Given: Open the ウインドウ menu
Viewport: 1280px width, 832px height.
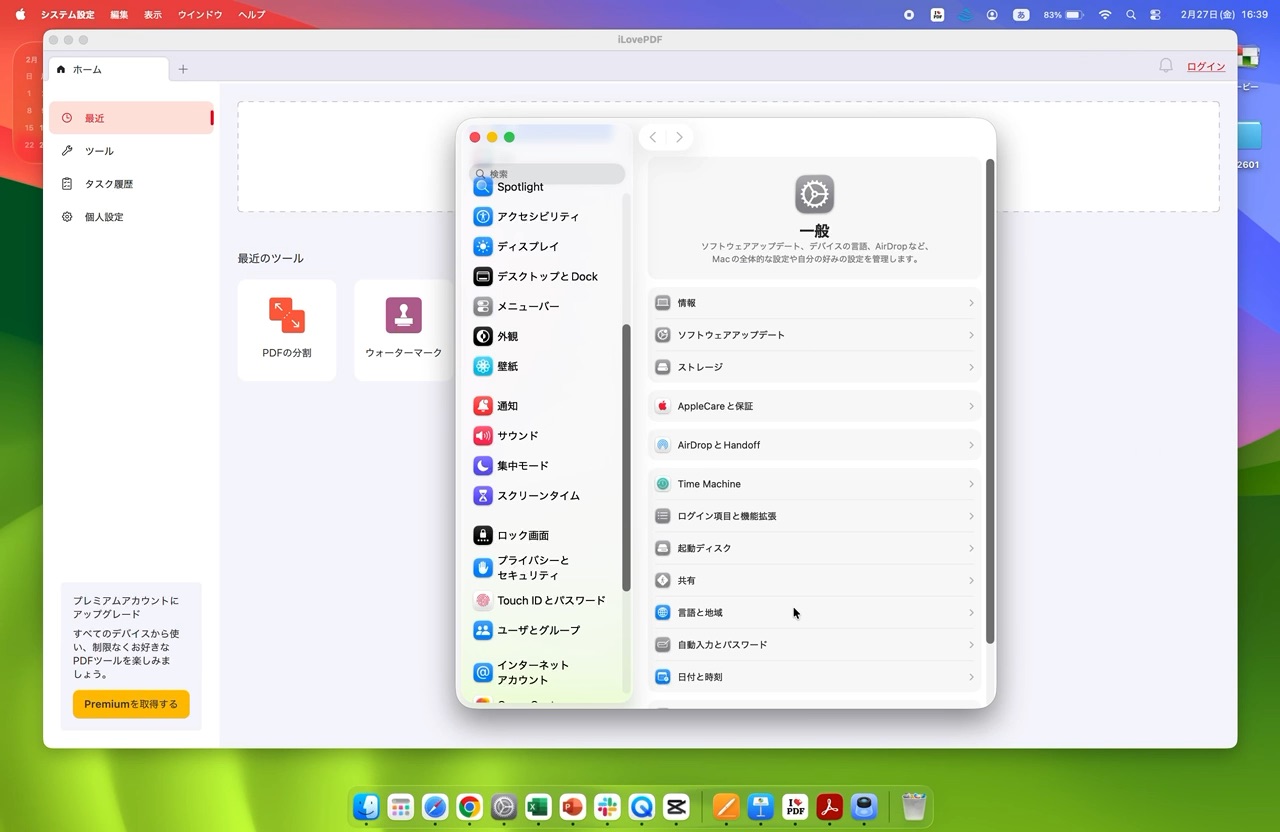Looking at the screenshot, I should coord(200,15).
